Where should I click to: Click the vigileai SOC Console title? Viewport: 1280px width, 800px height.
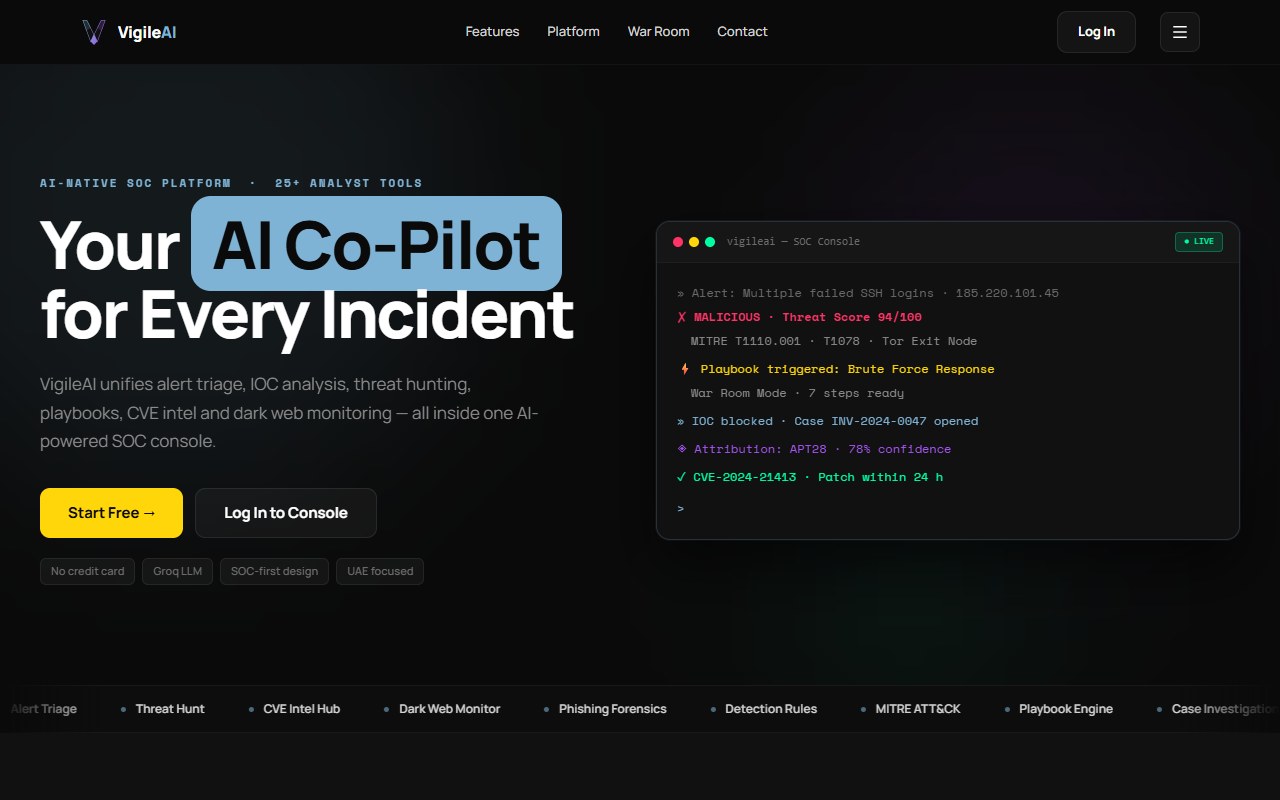(793, 241)
